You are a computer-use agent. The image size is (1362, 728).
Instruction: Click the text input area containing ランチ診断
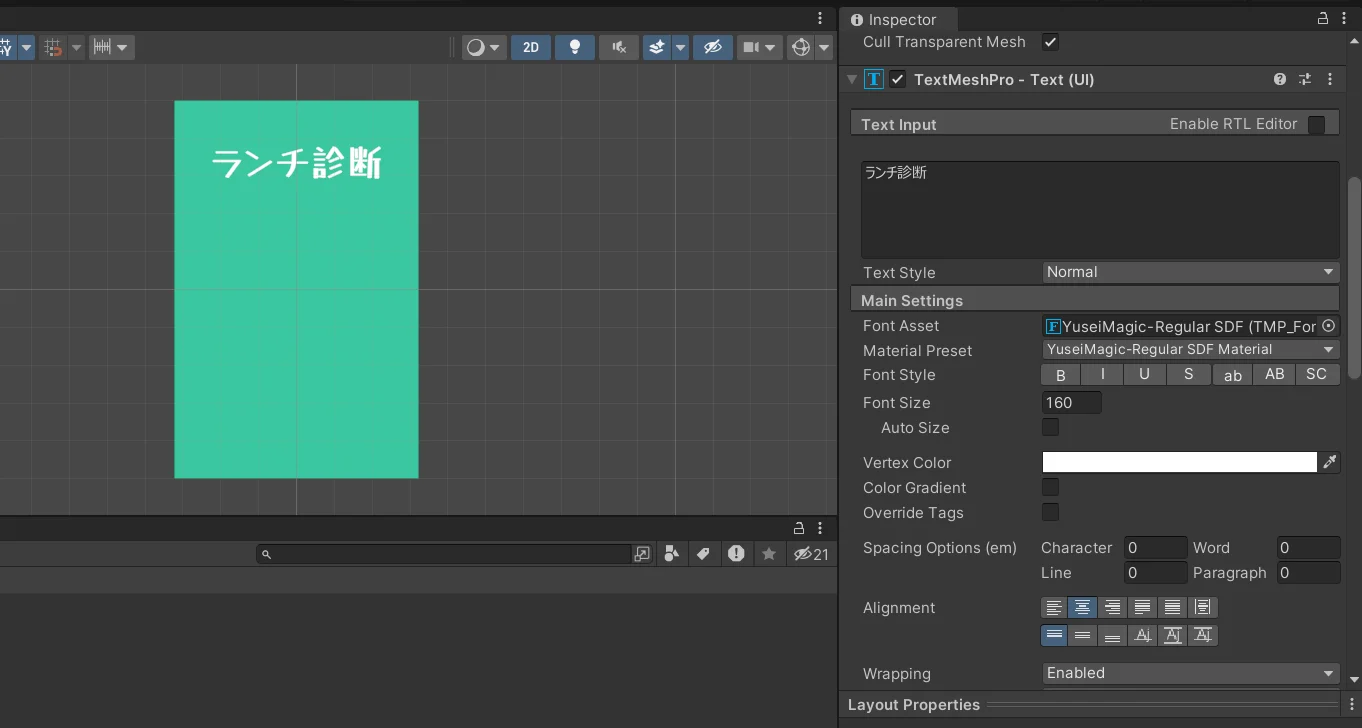pyautogui.click(x=1100, y=210)
